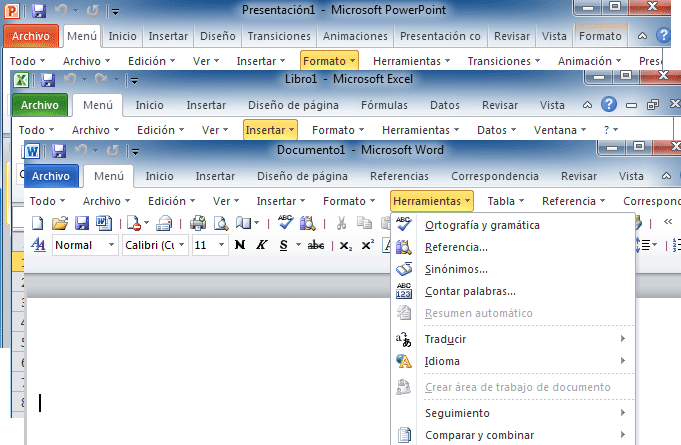
Task: Click Undo arrow in PowerPoint title bar
Action: [x=61, y=10]
